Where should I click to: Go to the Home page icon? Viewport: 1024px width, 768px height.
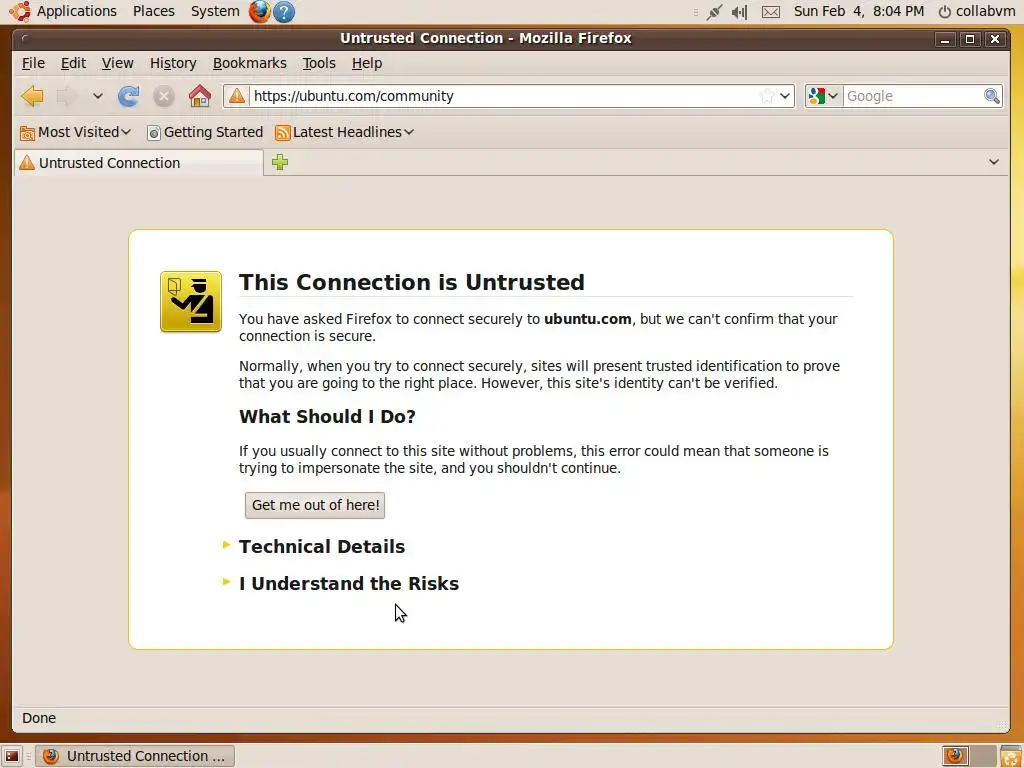(200, 96)
